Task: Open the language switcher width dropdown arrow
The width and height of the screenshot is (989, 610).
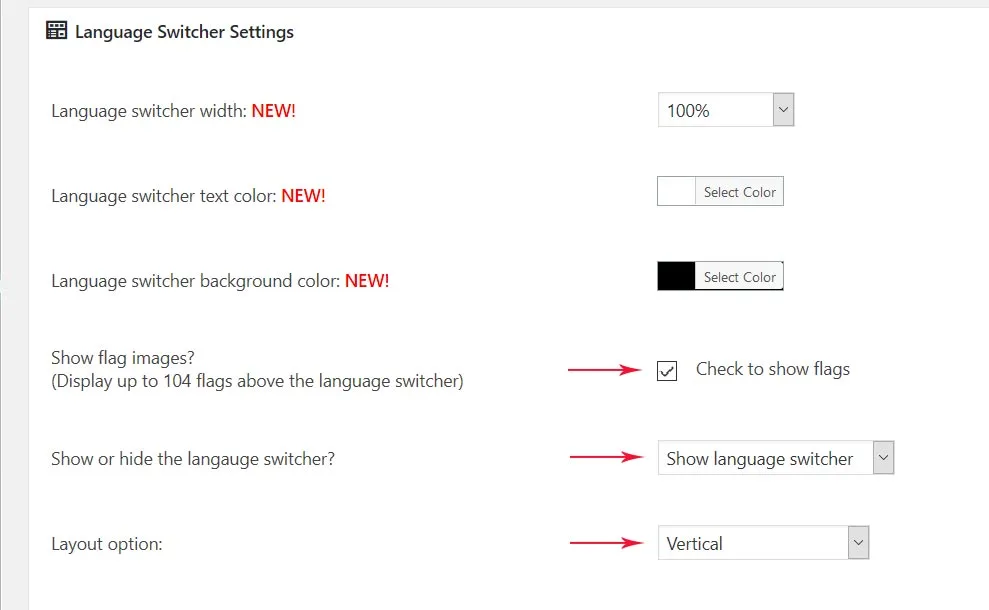Action: [x=783, y=110]
